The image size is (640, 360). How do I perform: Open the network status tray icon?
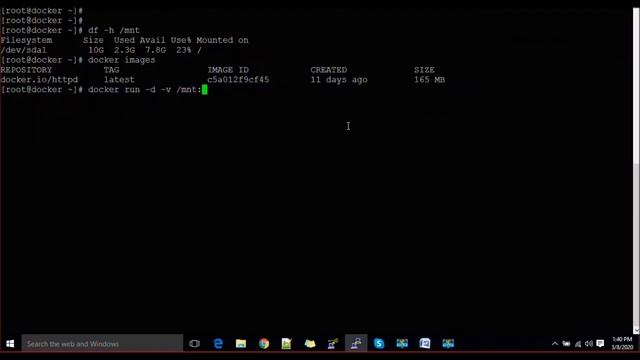[578, 344]
